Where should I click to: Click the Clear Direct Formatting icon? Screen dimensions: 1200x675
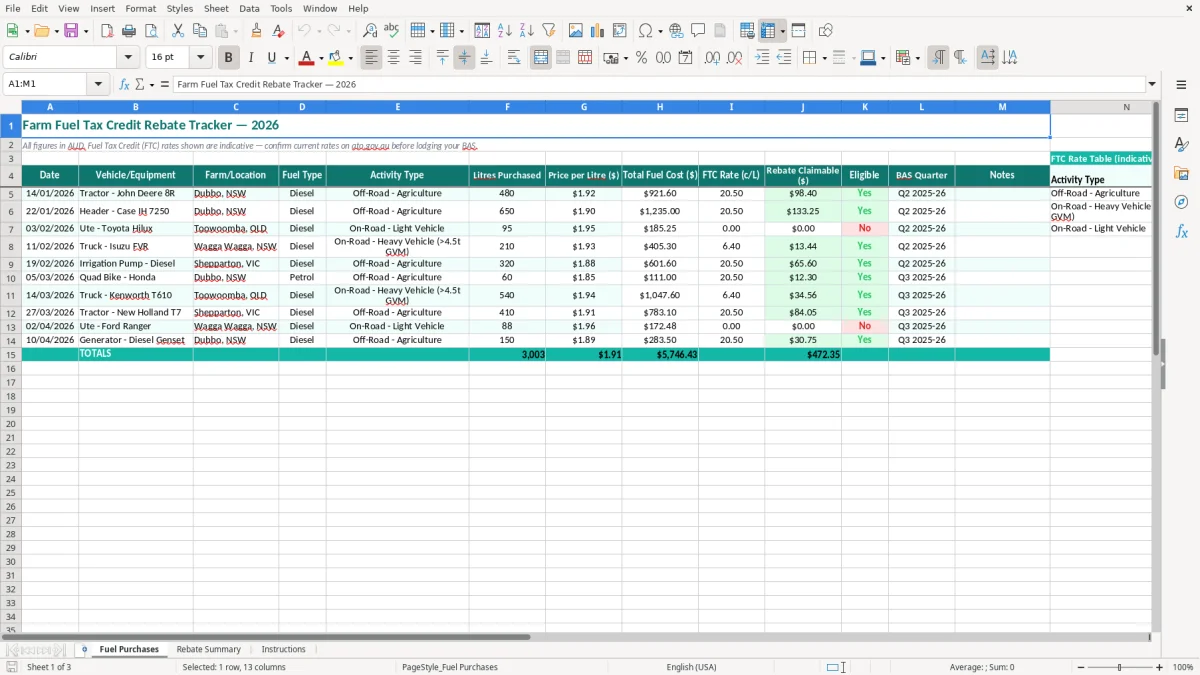(x=279, y=31)
